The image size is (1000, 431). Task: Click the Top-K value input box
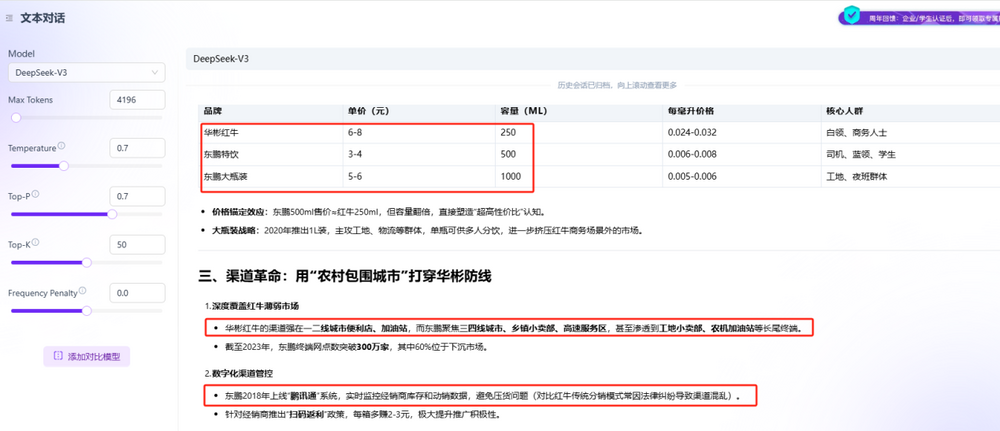pyautogui.click(x=137, y=244)
